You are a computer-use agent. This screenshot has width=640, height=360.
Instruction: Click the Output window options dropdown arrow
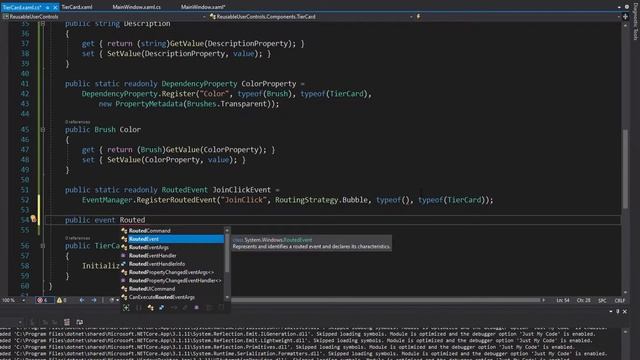coord(611,311)
